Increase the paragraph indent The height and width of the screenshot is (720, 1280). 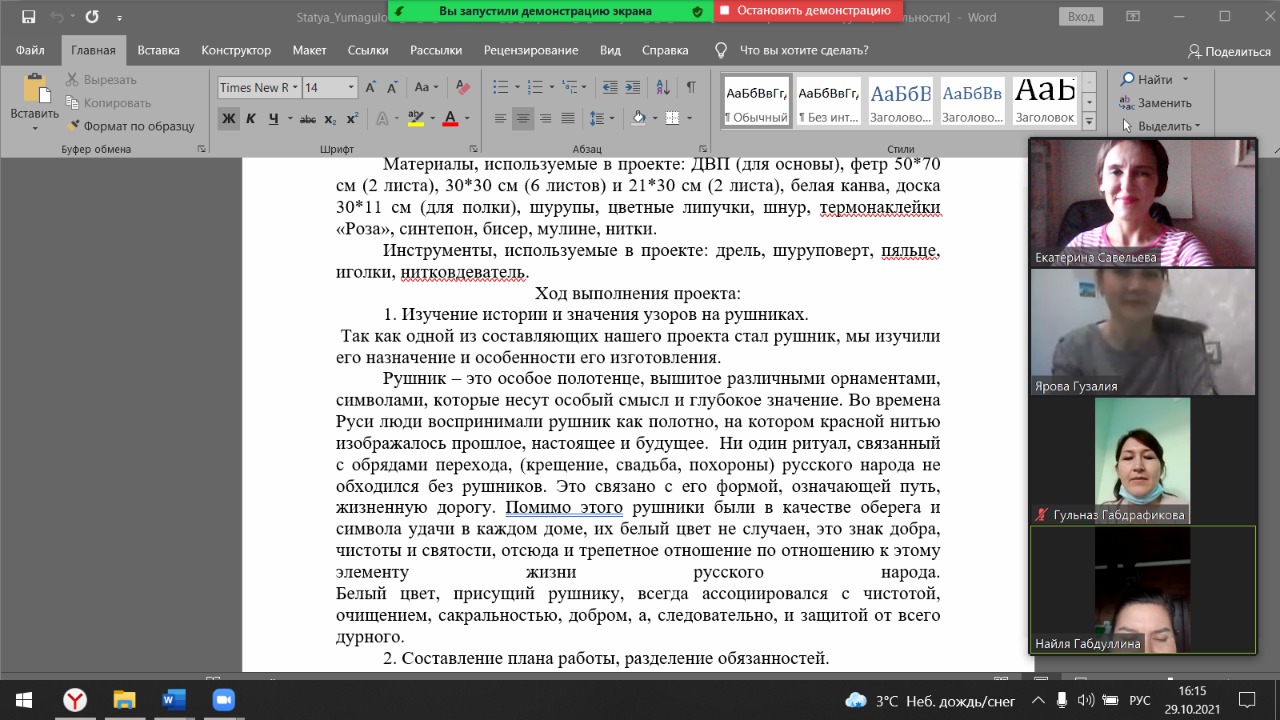pyautogui.click(x=631, y=88)
